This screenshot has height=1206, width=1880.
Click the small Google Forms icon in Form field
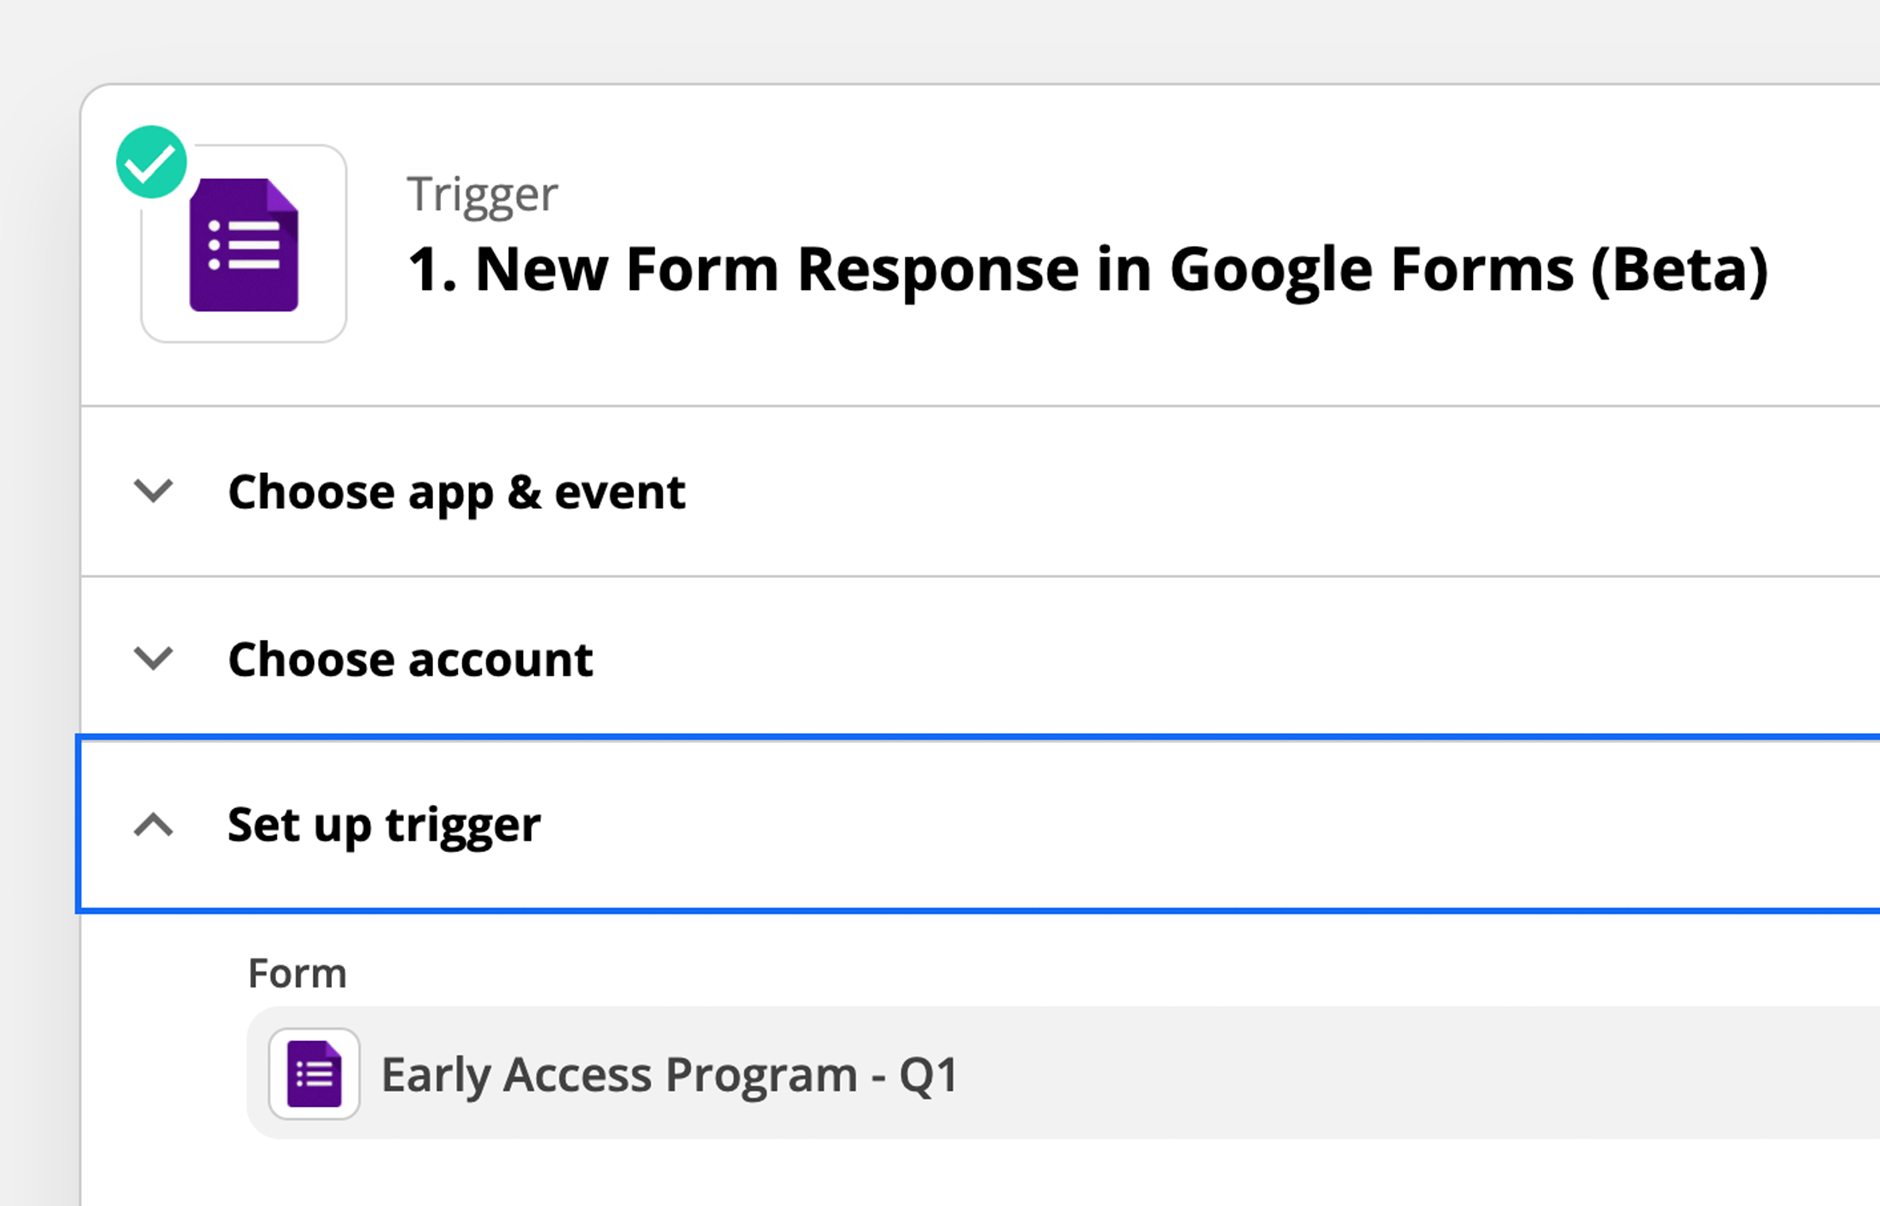[x=314, y=1074]
